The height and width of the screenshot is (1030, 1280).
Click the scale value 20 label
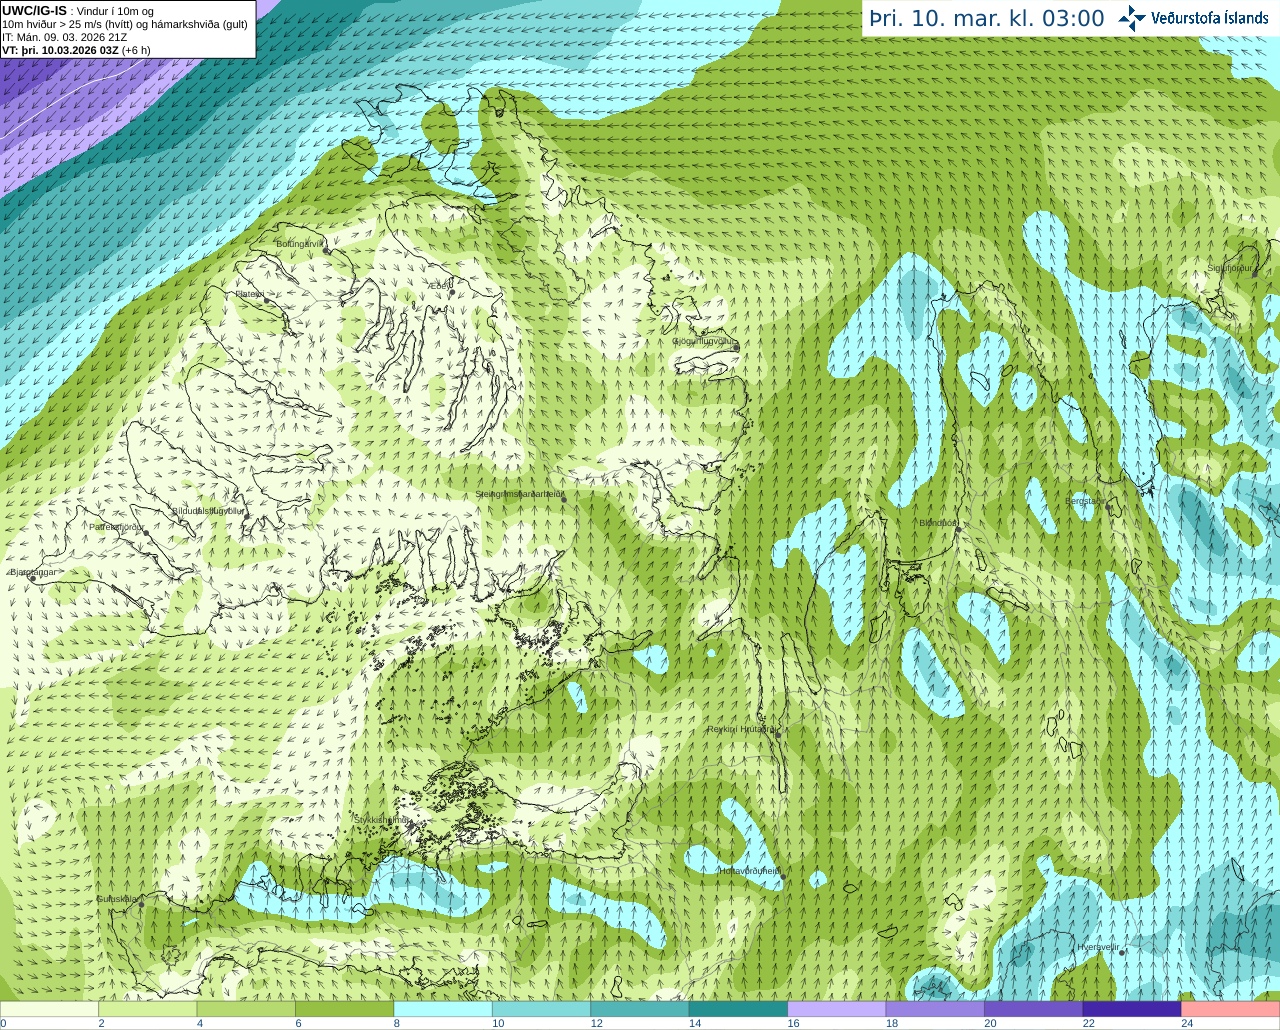(x=990, y=1023)
